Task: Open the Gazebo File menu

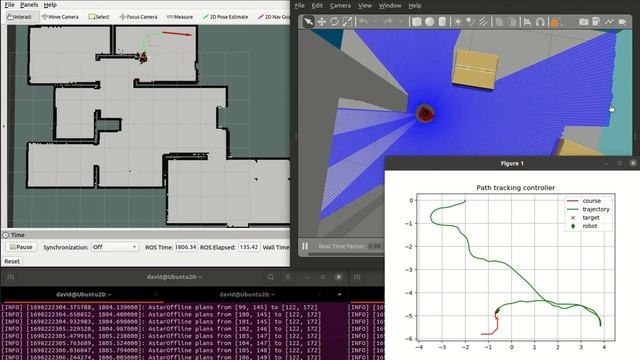Action: point(300,6)
